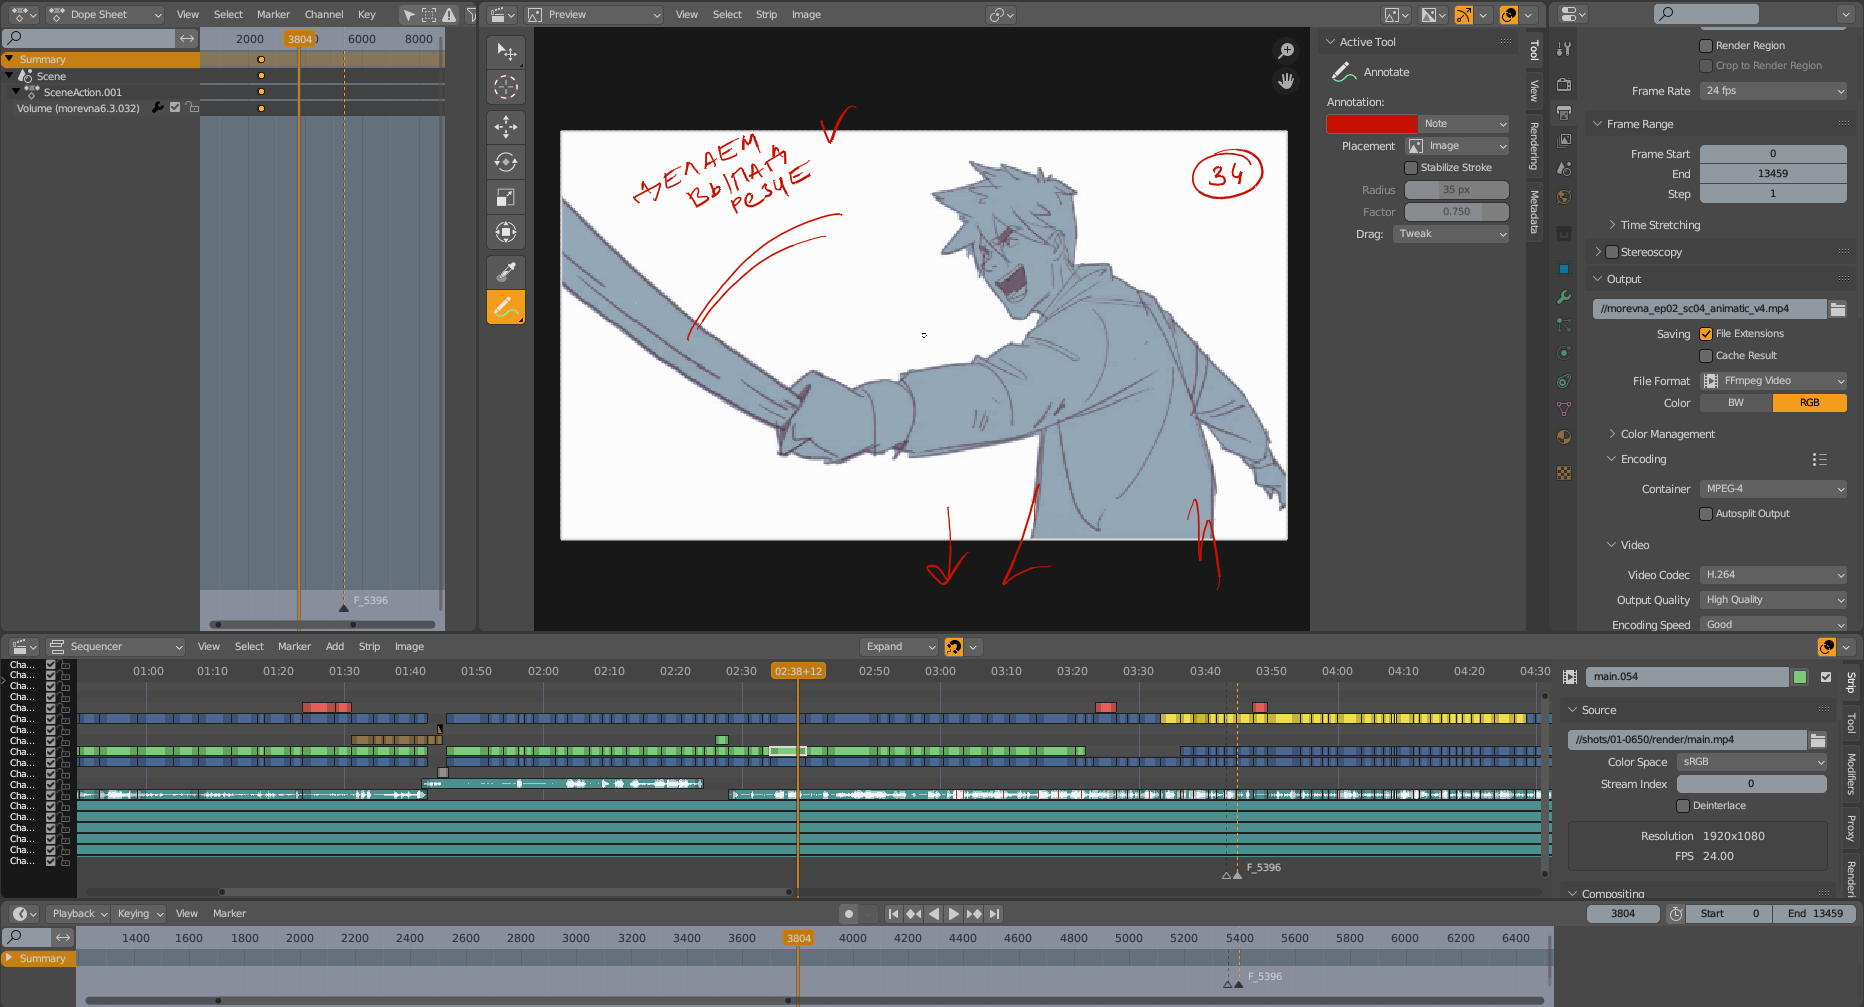
Task: Select the Annotate tool in the preview toolbar
Action: tap(506, 306)
